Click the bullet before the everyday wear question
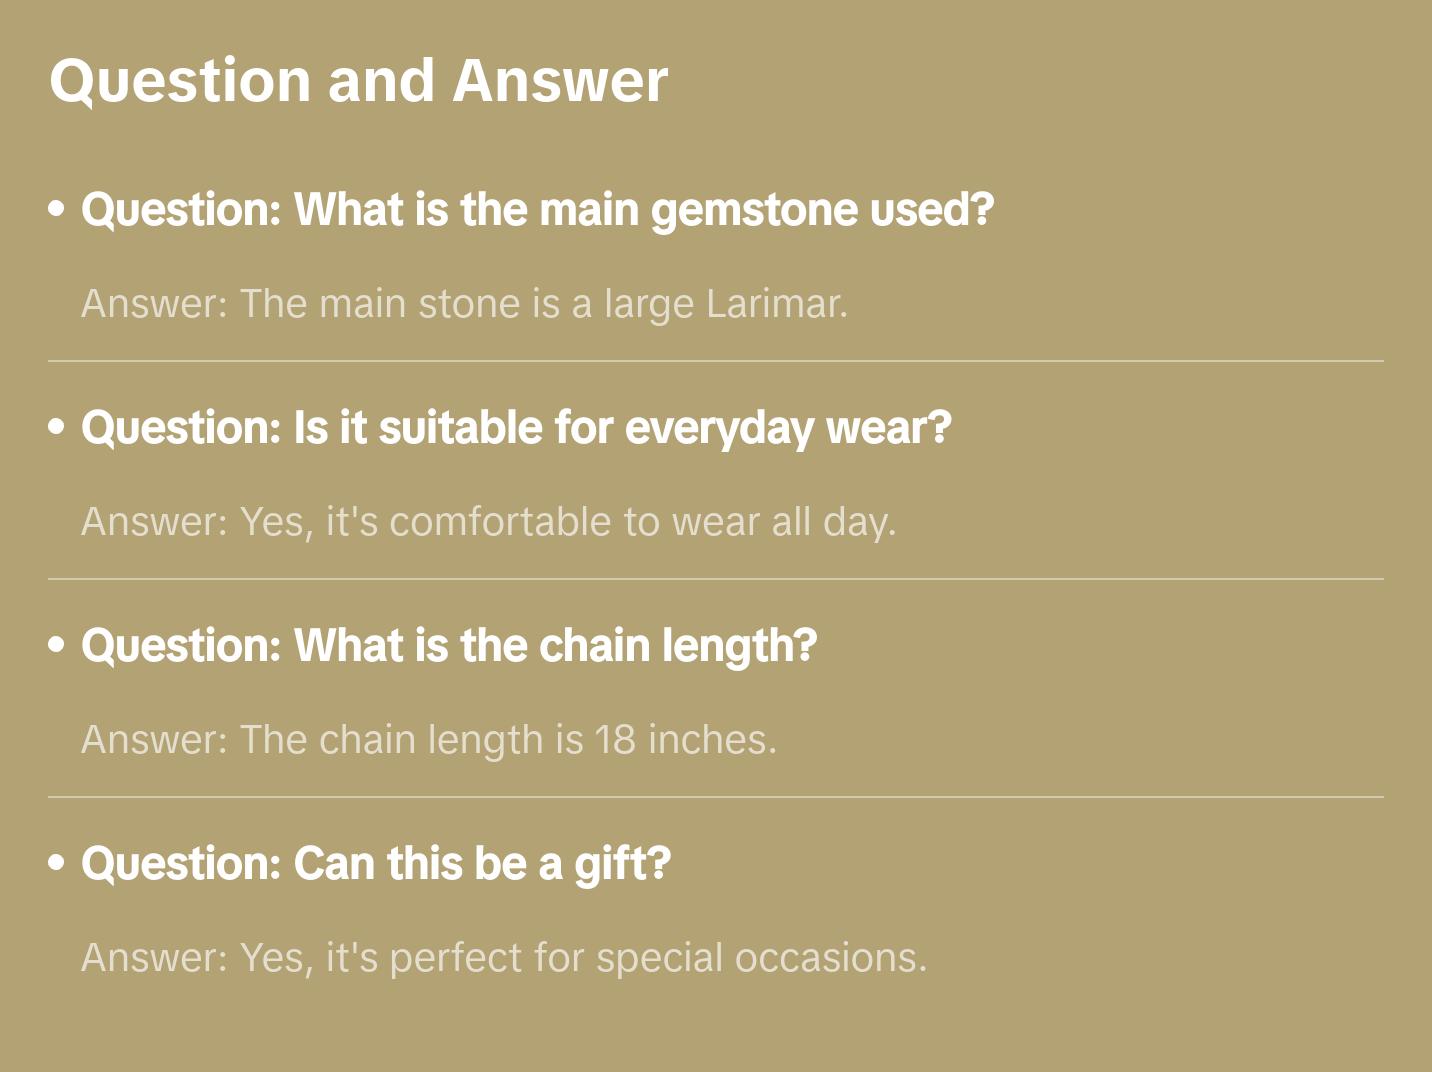The width and height of the screenshot is (1432, 1072). tap(57, 427)
